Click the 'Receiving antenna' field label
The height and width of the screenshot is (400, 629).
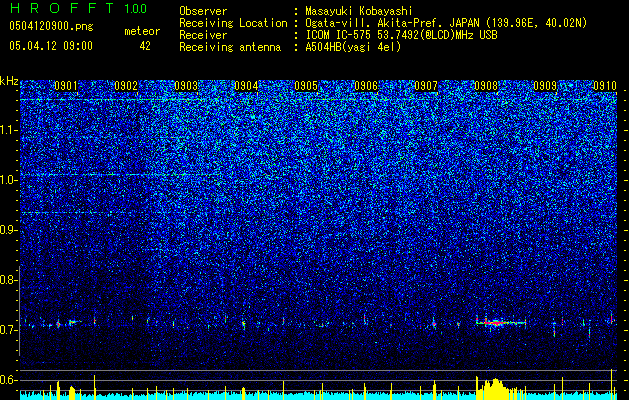(230, 47)
